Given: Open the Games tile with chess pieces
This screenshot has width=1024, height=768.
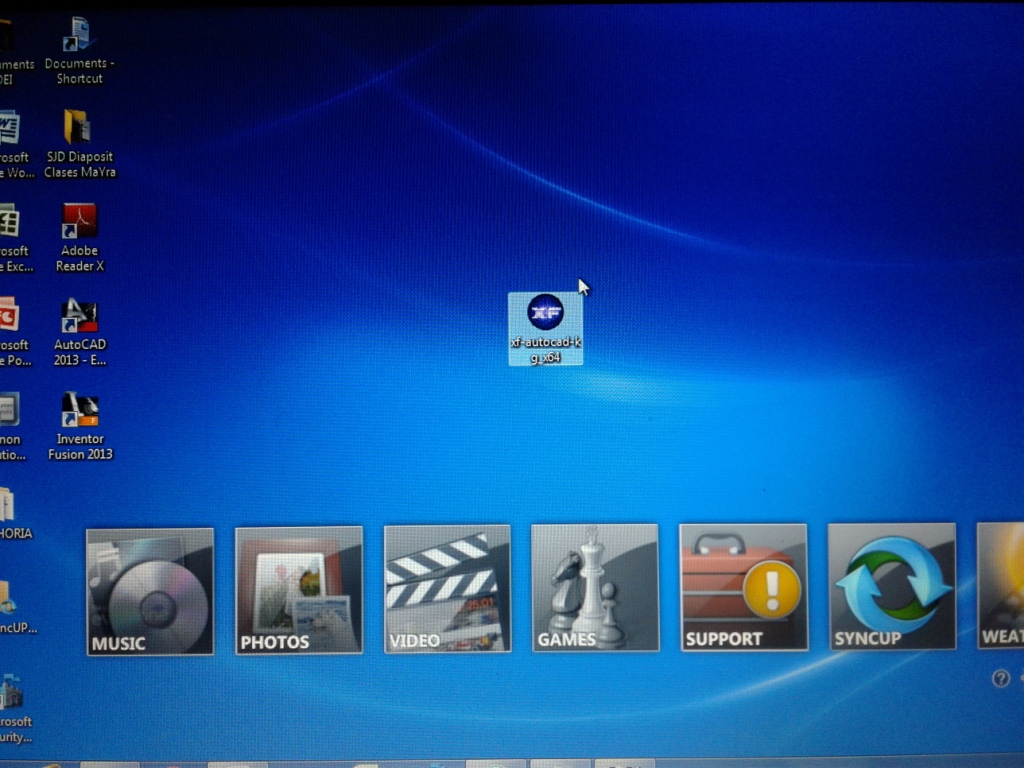Looking at the screenshot, I should tap(595, 588).
